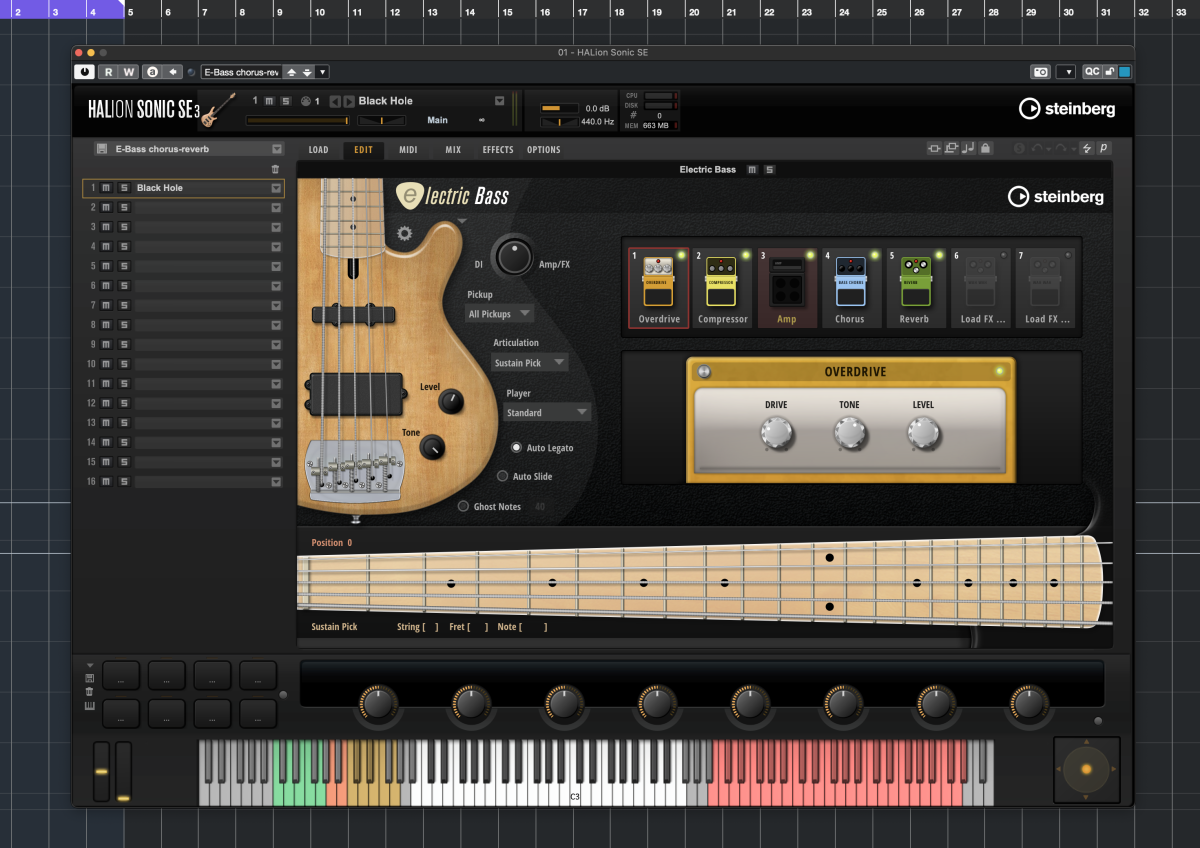Click the Read automation R button

tap(108, 72)
